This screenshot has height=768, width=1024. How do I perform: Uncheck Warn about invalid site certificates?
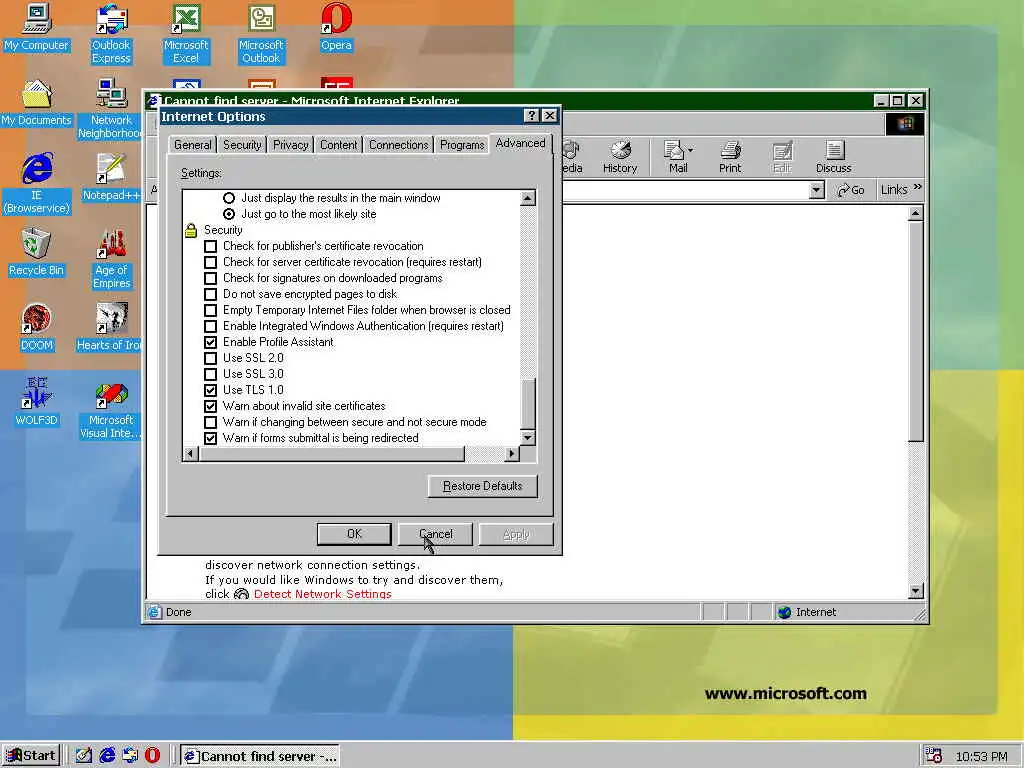coord(210,406)
